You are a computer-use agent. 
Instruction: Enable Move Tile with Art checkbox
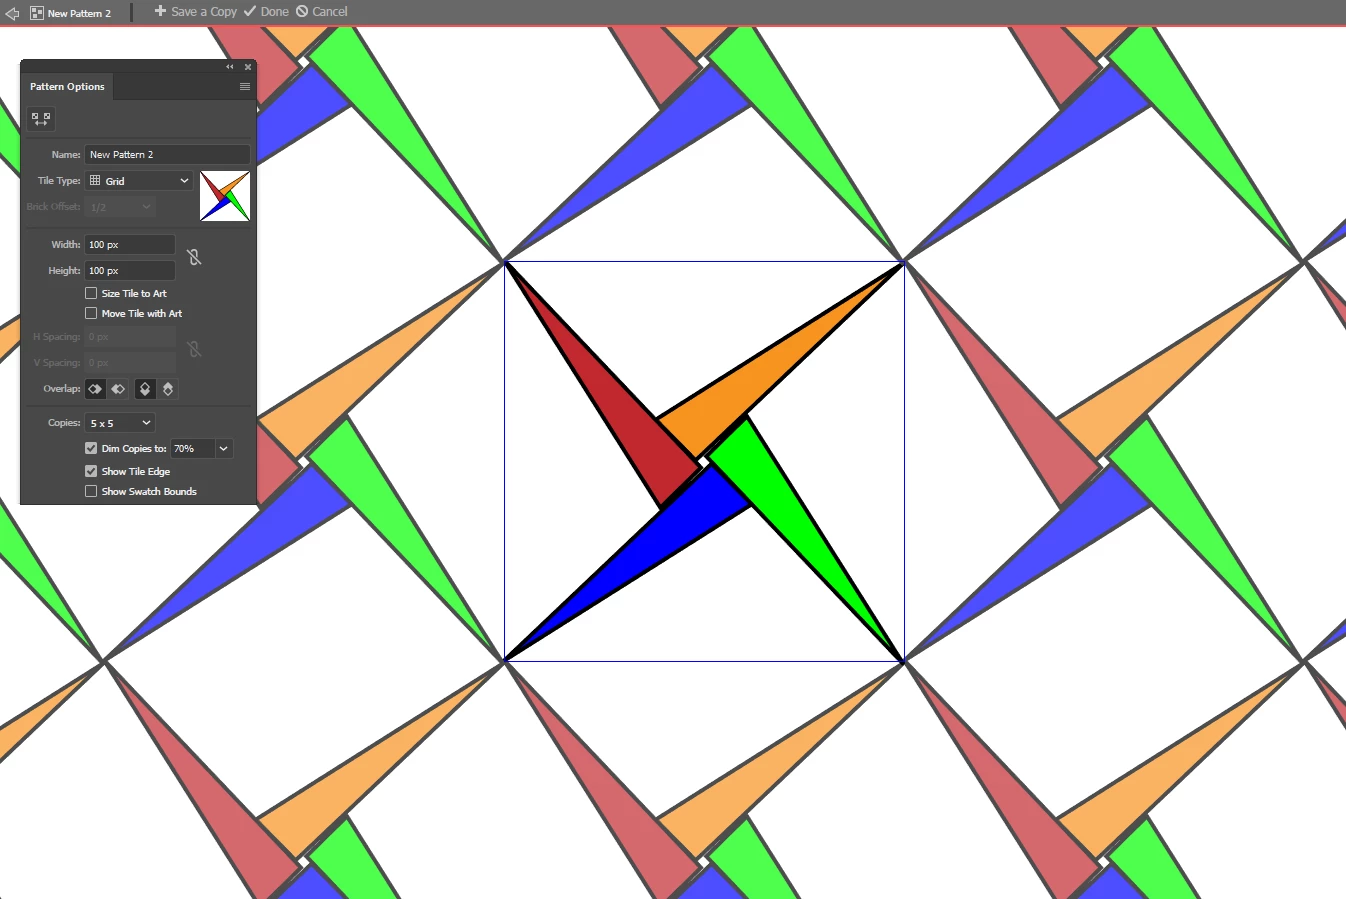click(91, 313)
